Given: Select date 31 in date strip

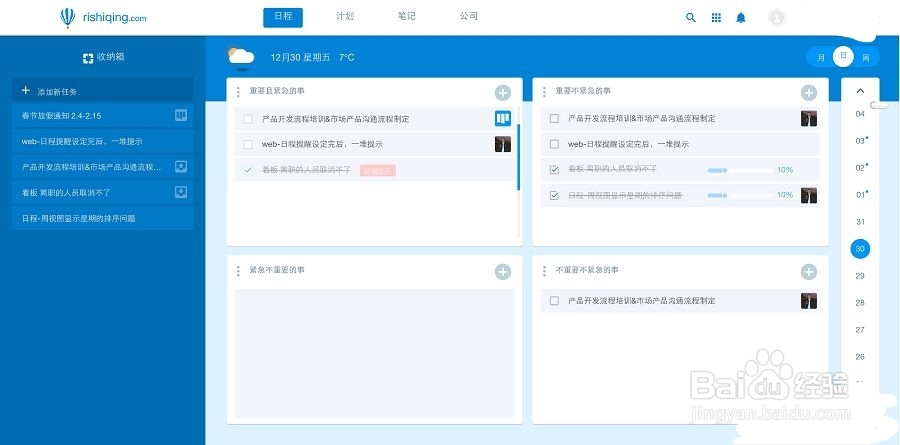Looking at the screenshot, I should coord(860,222).
